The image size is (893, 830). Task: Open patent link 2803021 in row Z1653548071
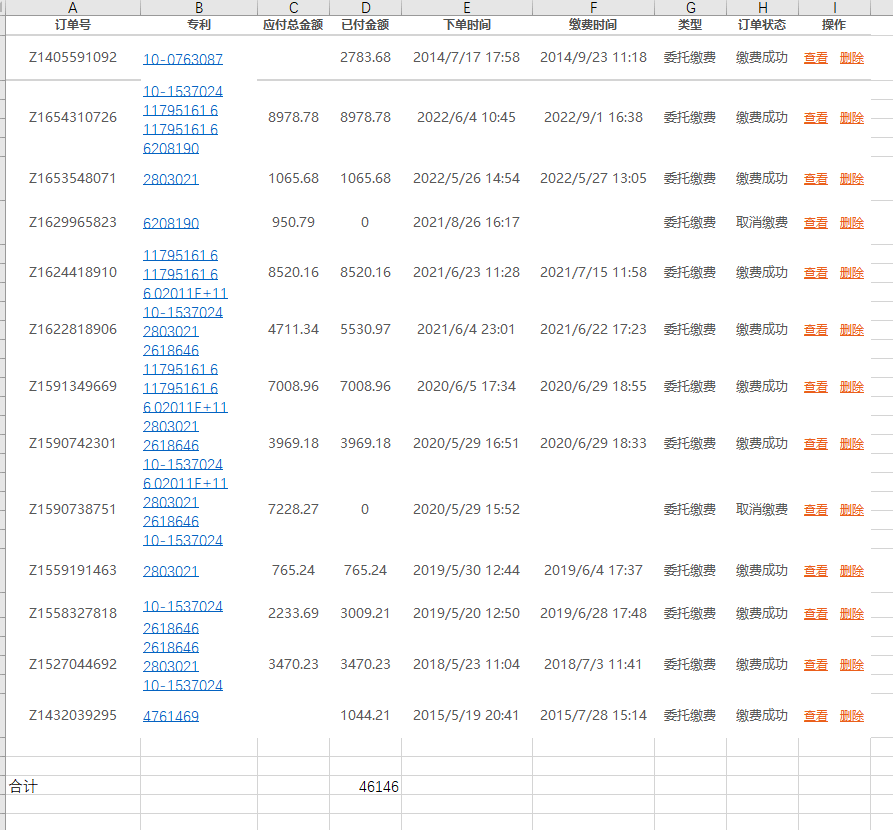point(171,179)
